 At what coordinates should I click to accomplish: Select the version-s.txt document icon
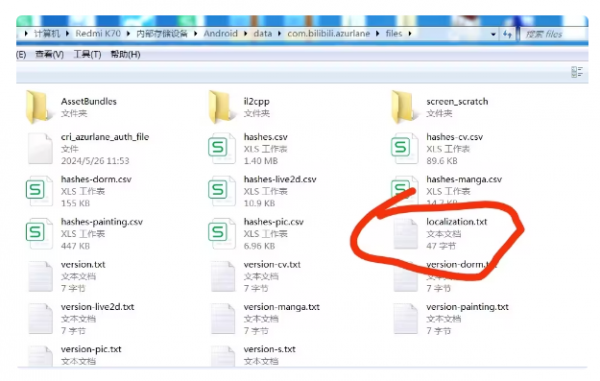click(x=223, y=356)
